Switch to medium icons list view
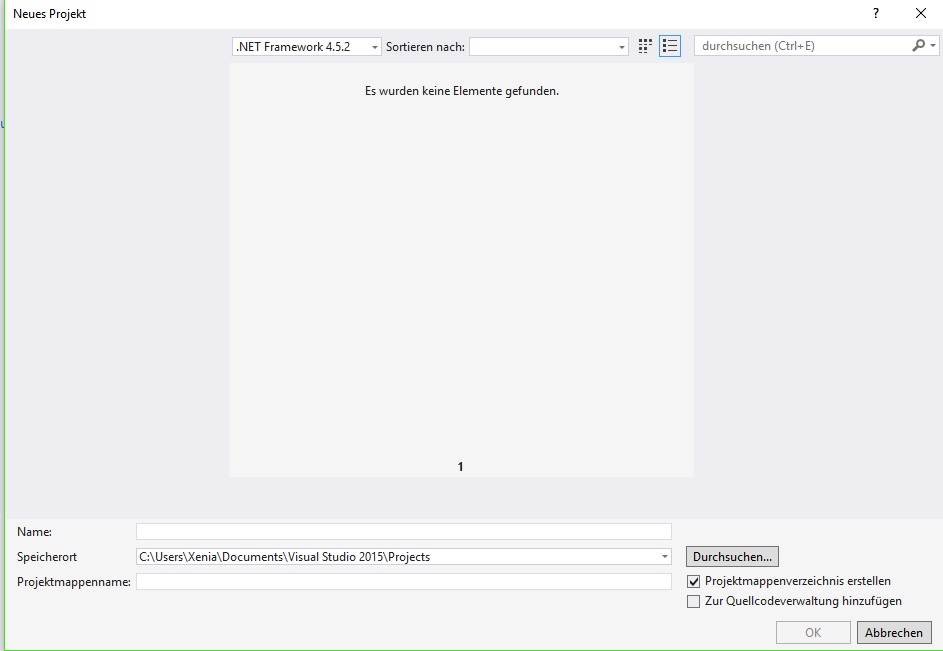 point(670,46)
